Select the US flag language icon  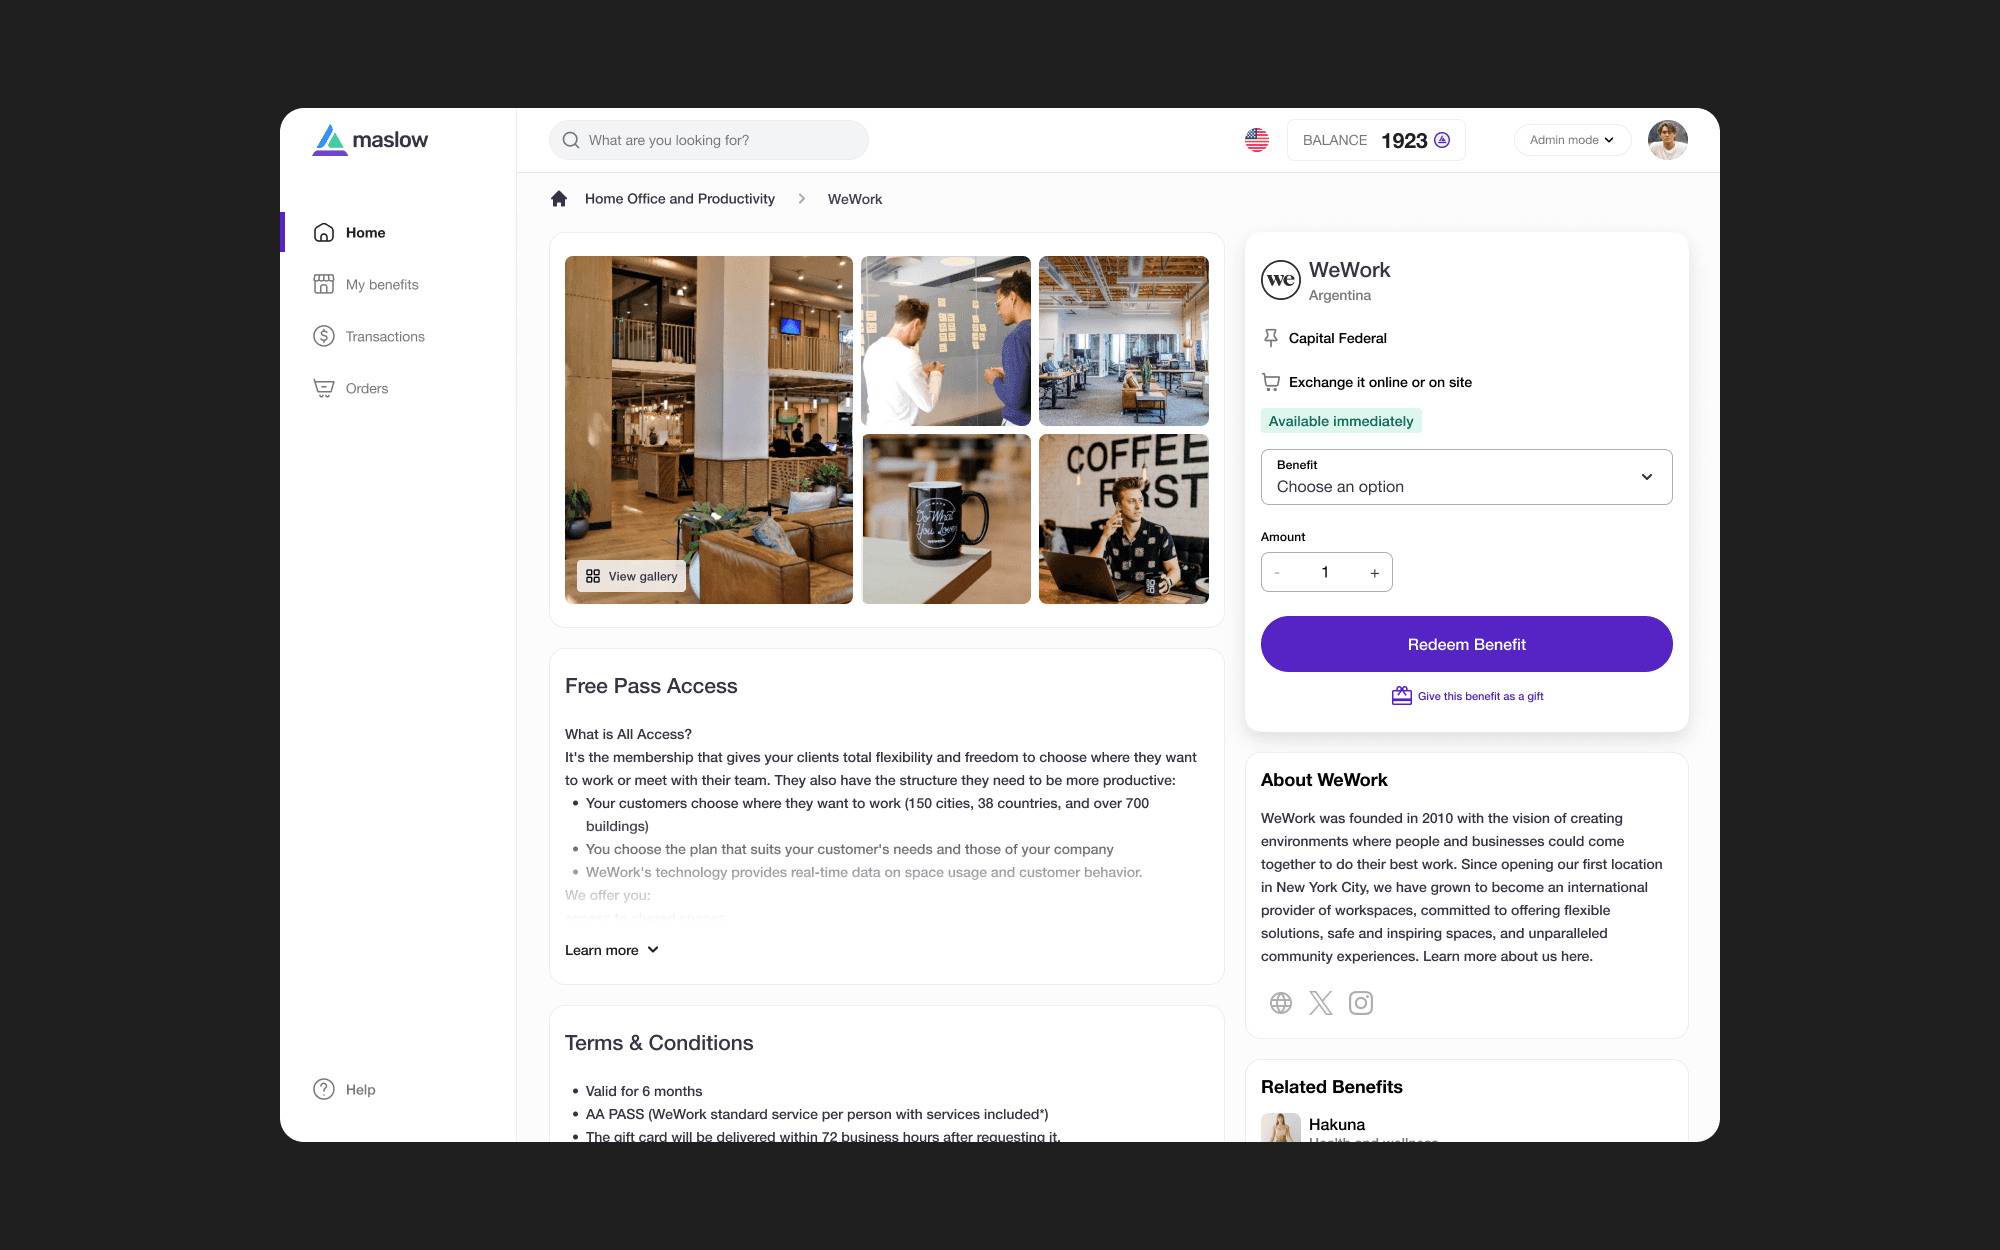pyautogui.click(x=1257, y=140)
